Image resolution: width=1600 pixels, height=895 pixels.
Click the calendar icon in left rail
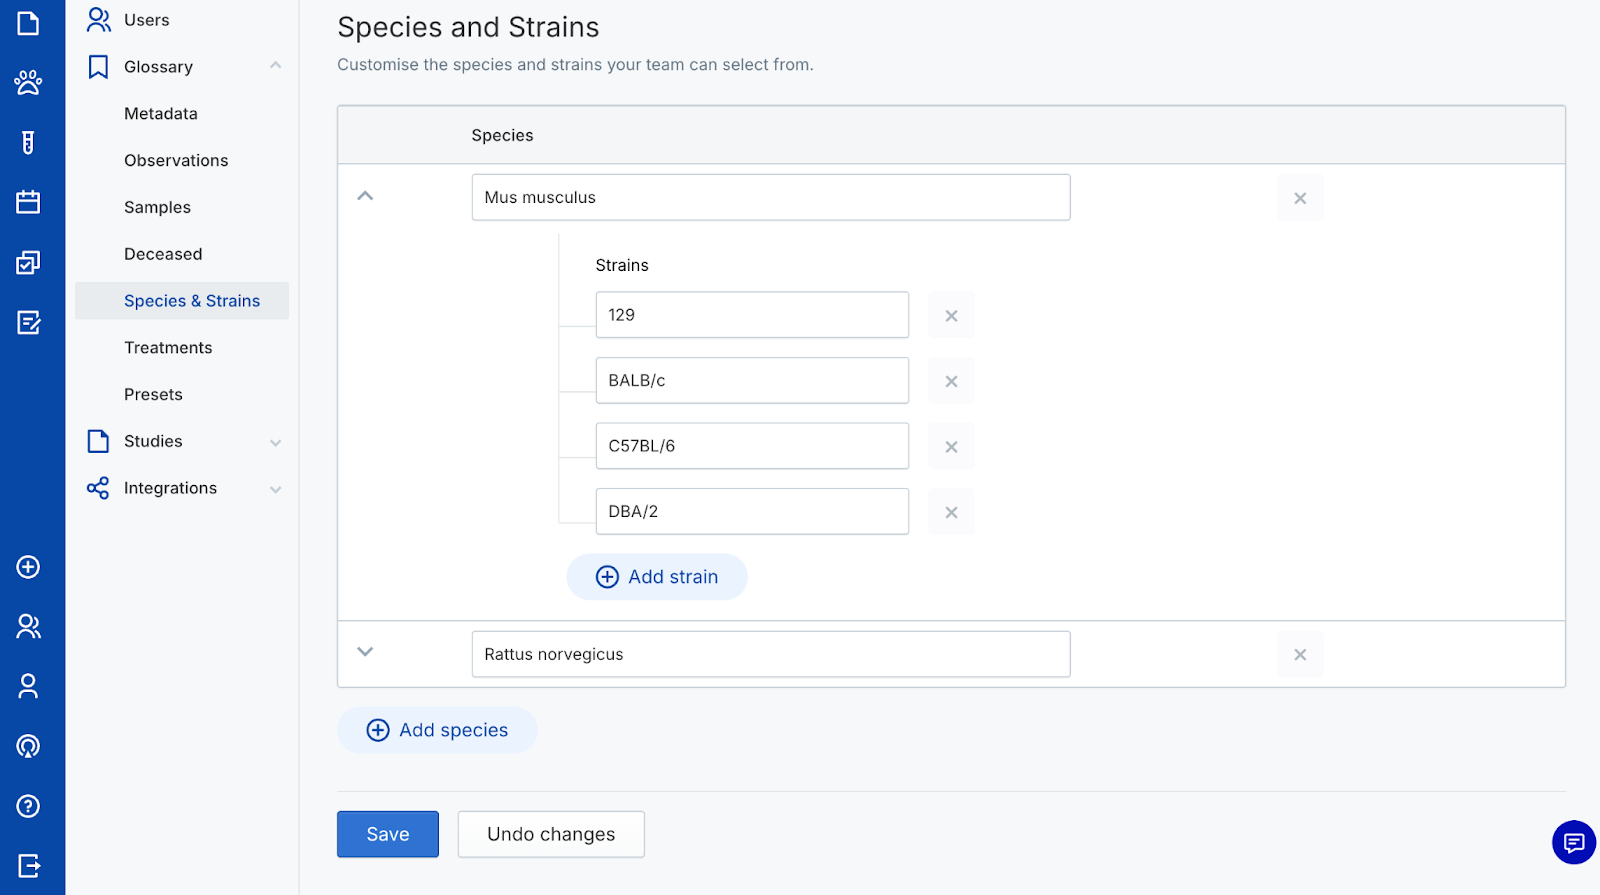point(28,202)
